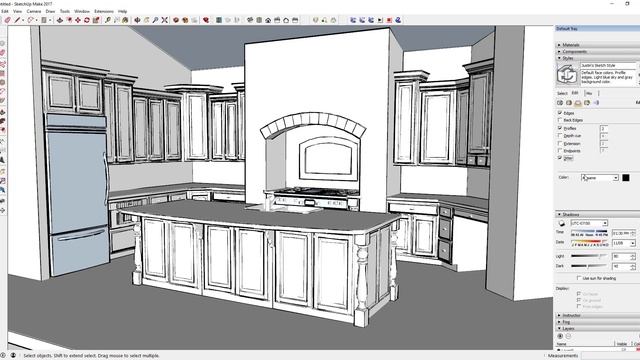Open the edge Color dropdown
640x360 pixels.
tap(600, 178)
